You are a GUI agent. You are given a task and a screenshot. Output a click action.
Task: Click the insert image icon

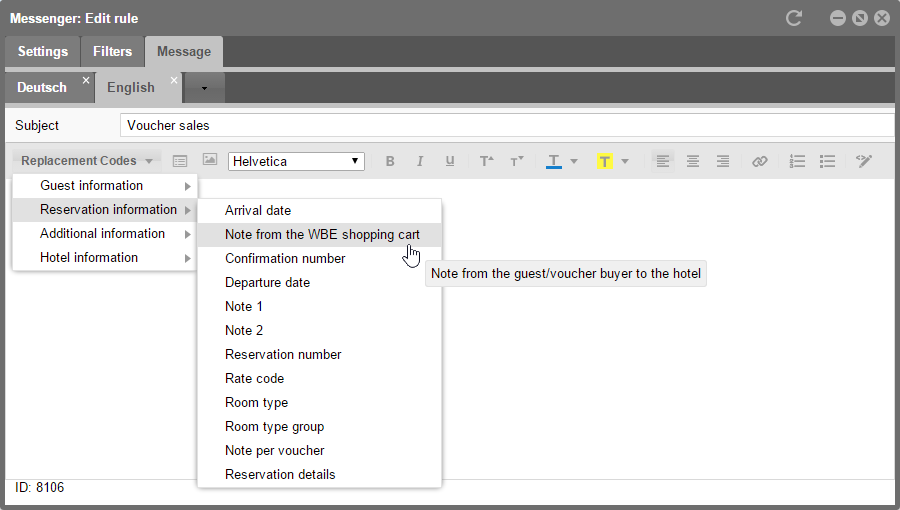pyautogui.click(x=210, y=160)
